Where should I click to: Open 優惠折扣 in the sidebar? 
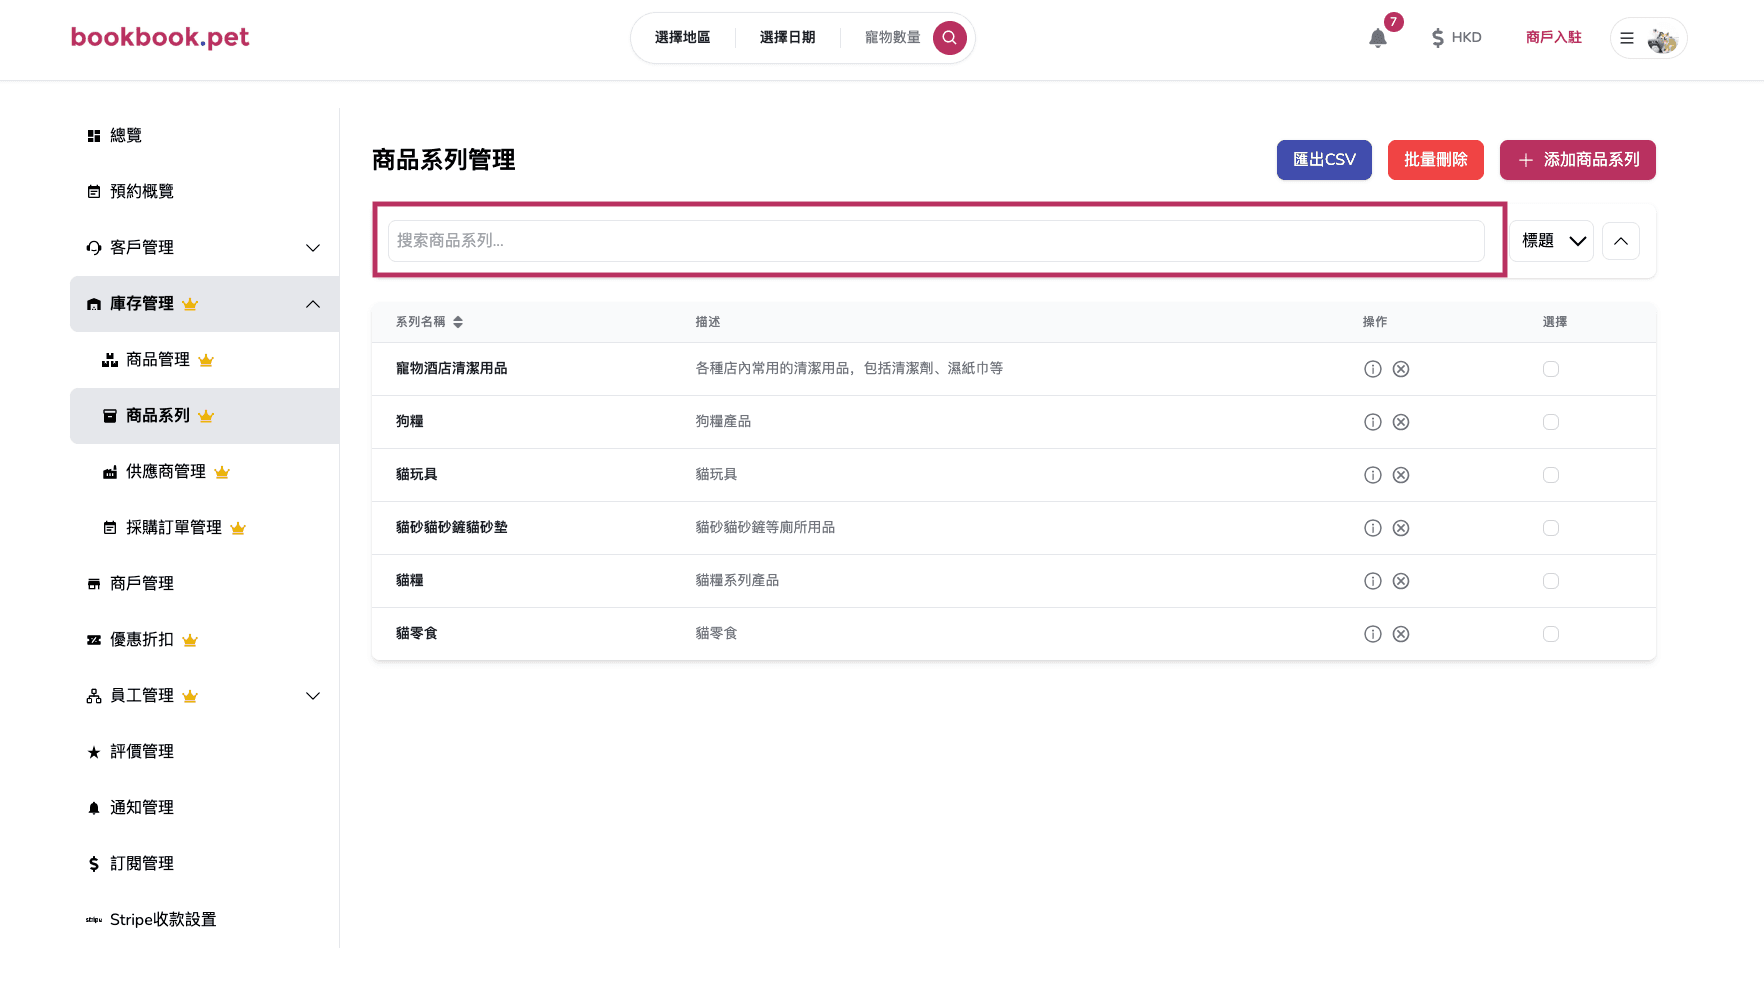pos(204,640)
